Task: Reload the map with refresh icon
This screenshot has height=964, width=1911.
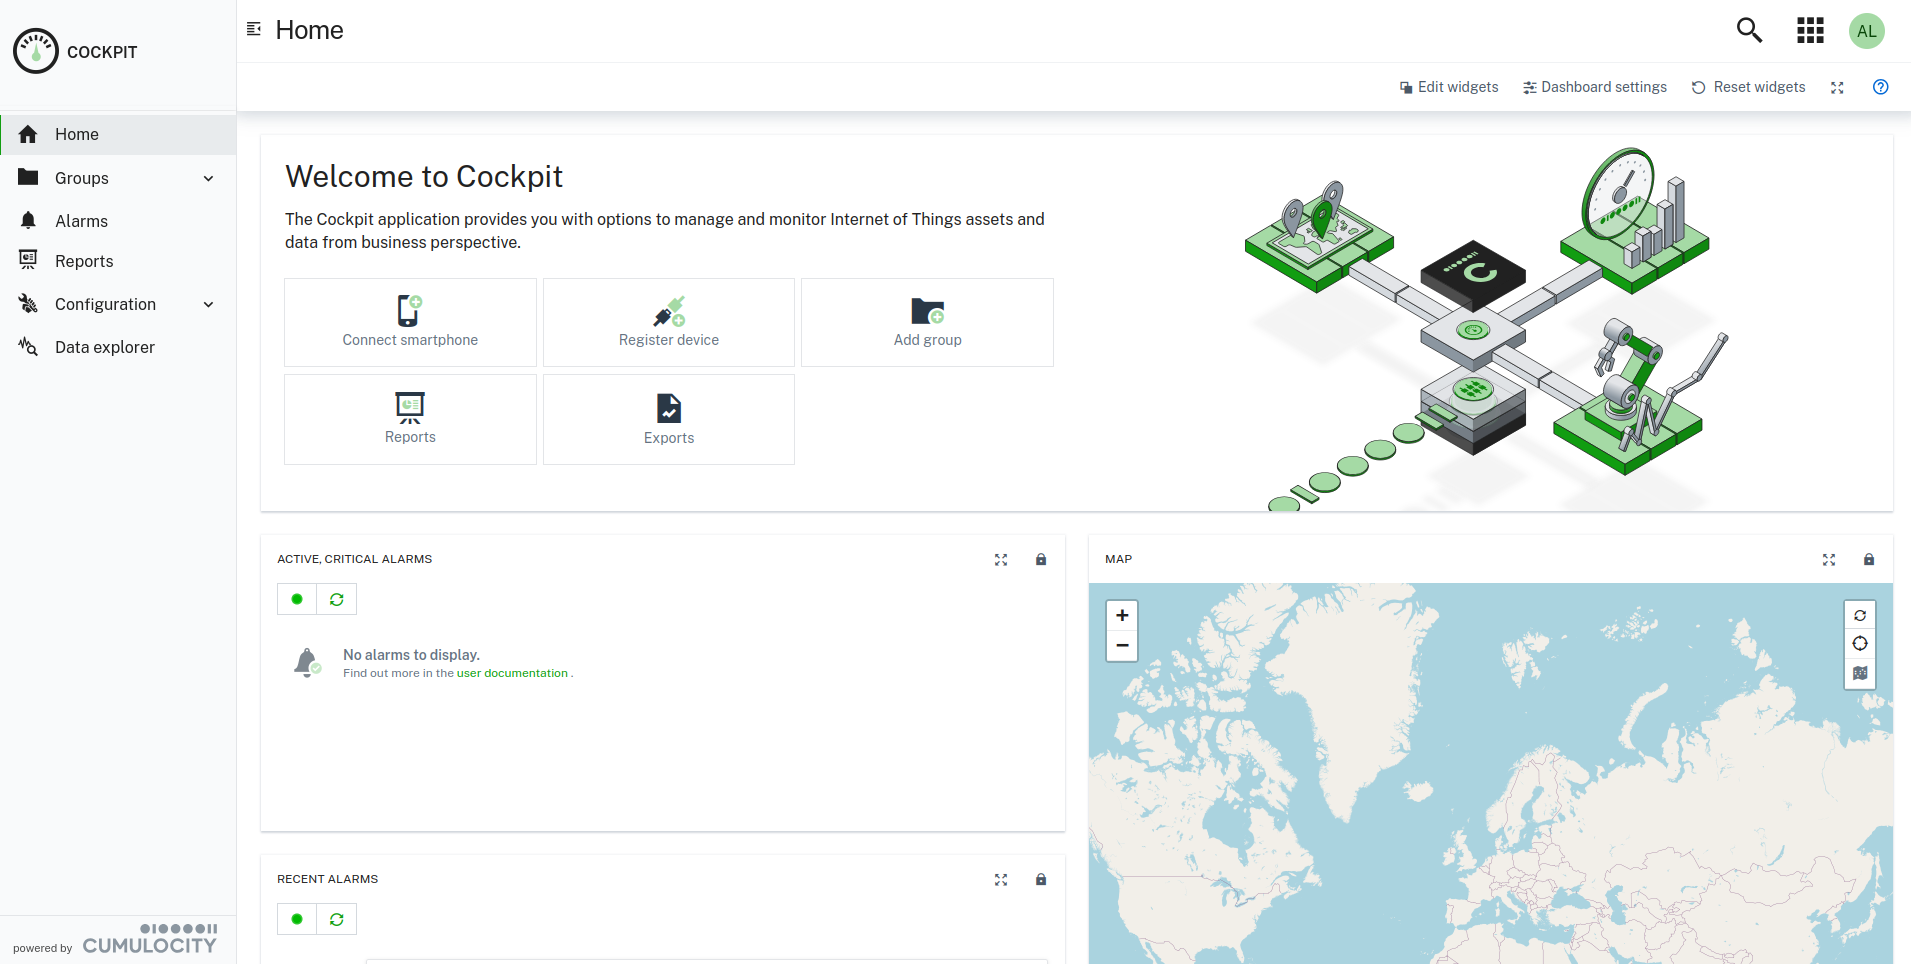Action: point(1859,615)
